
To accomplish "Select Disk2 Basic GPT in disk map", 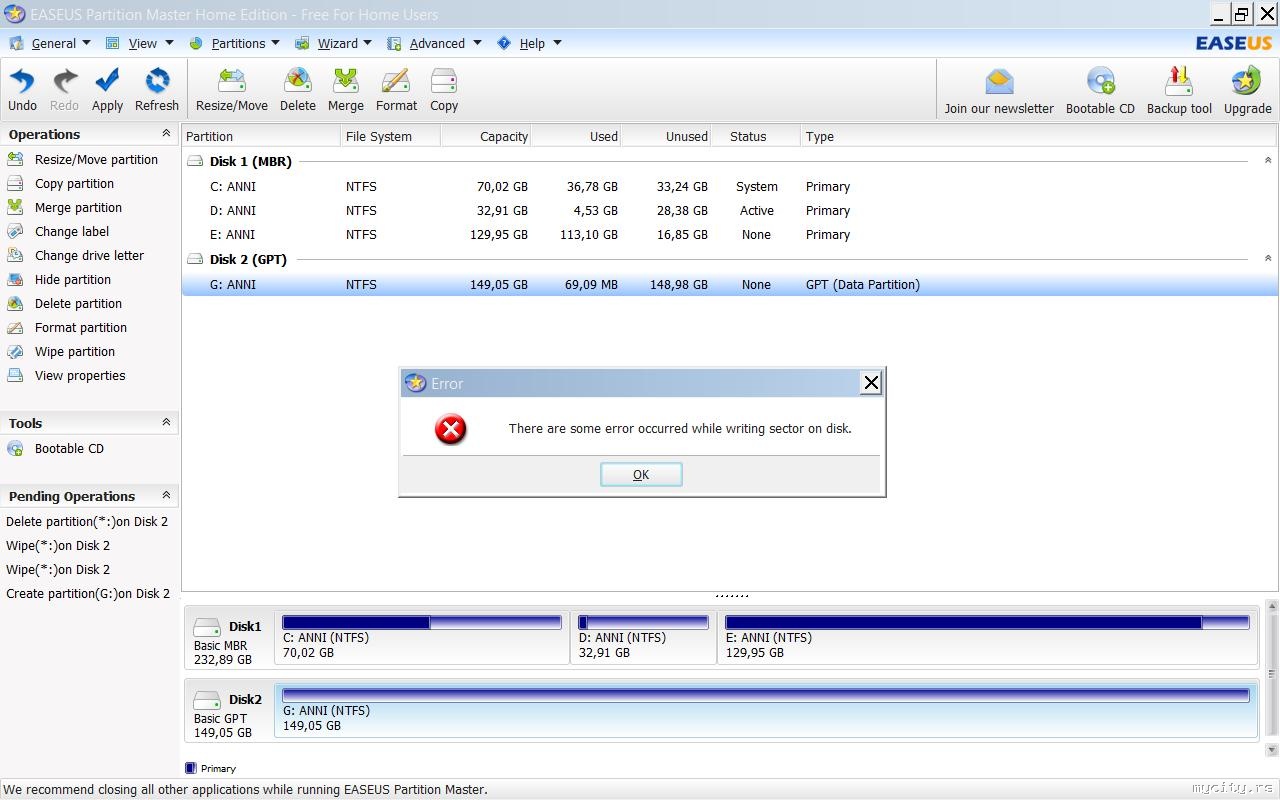I will click(228, 711).
